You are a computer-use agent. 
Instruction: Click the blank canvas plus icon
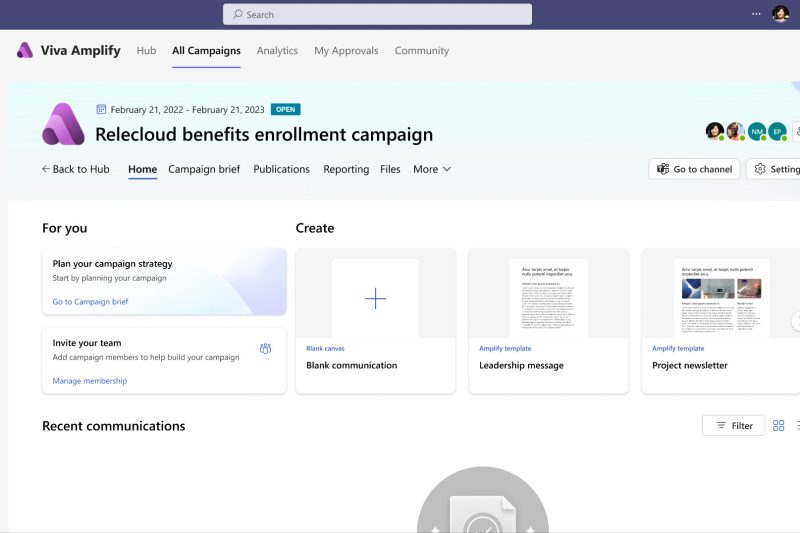pyautogui.click(x=376, y=298)
